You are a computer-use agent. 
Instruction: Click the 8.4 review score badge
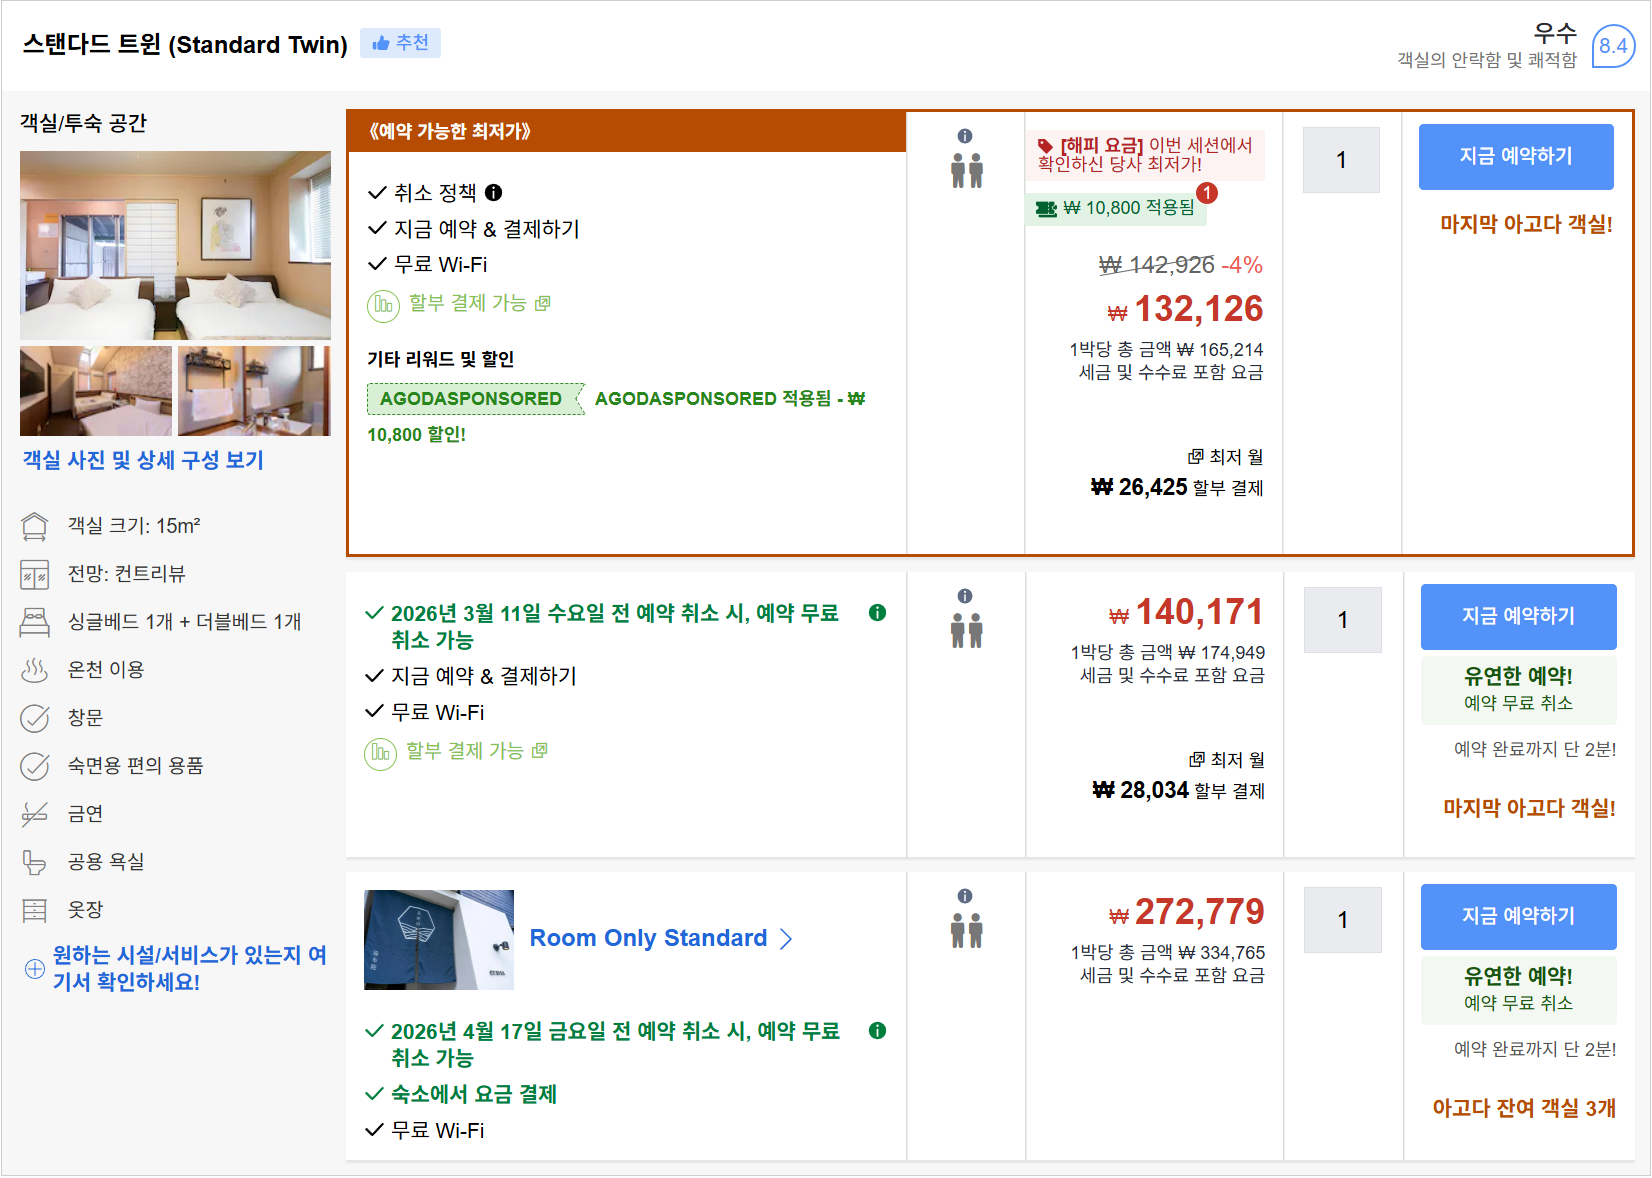tap(1612, 46)
